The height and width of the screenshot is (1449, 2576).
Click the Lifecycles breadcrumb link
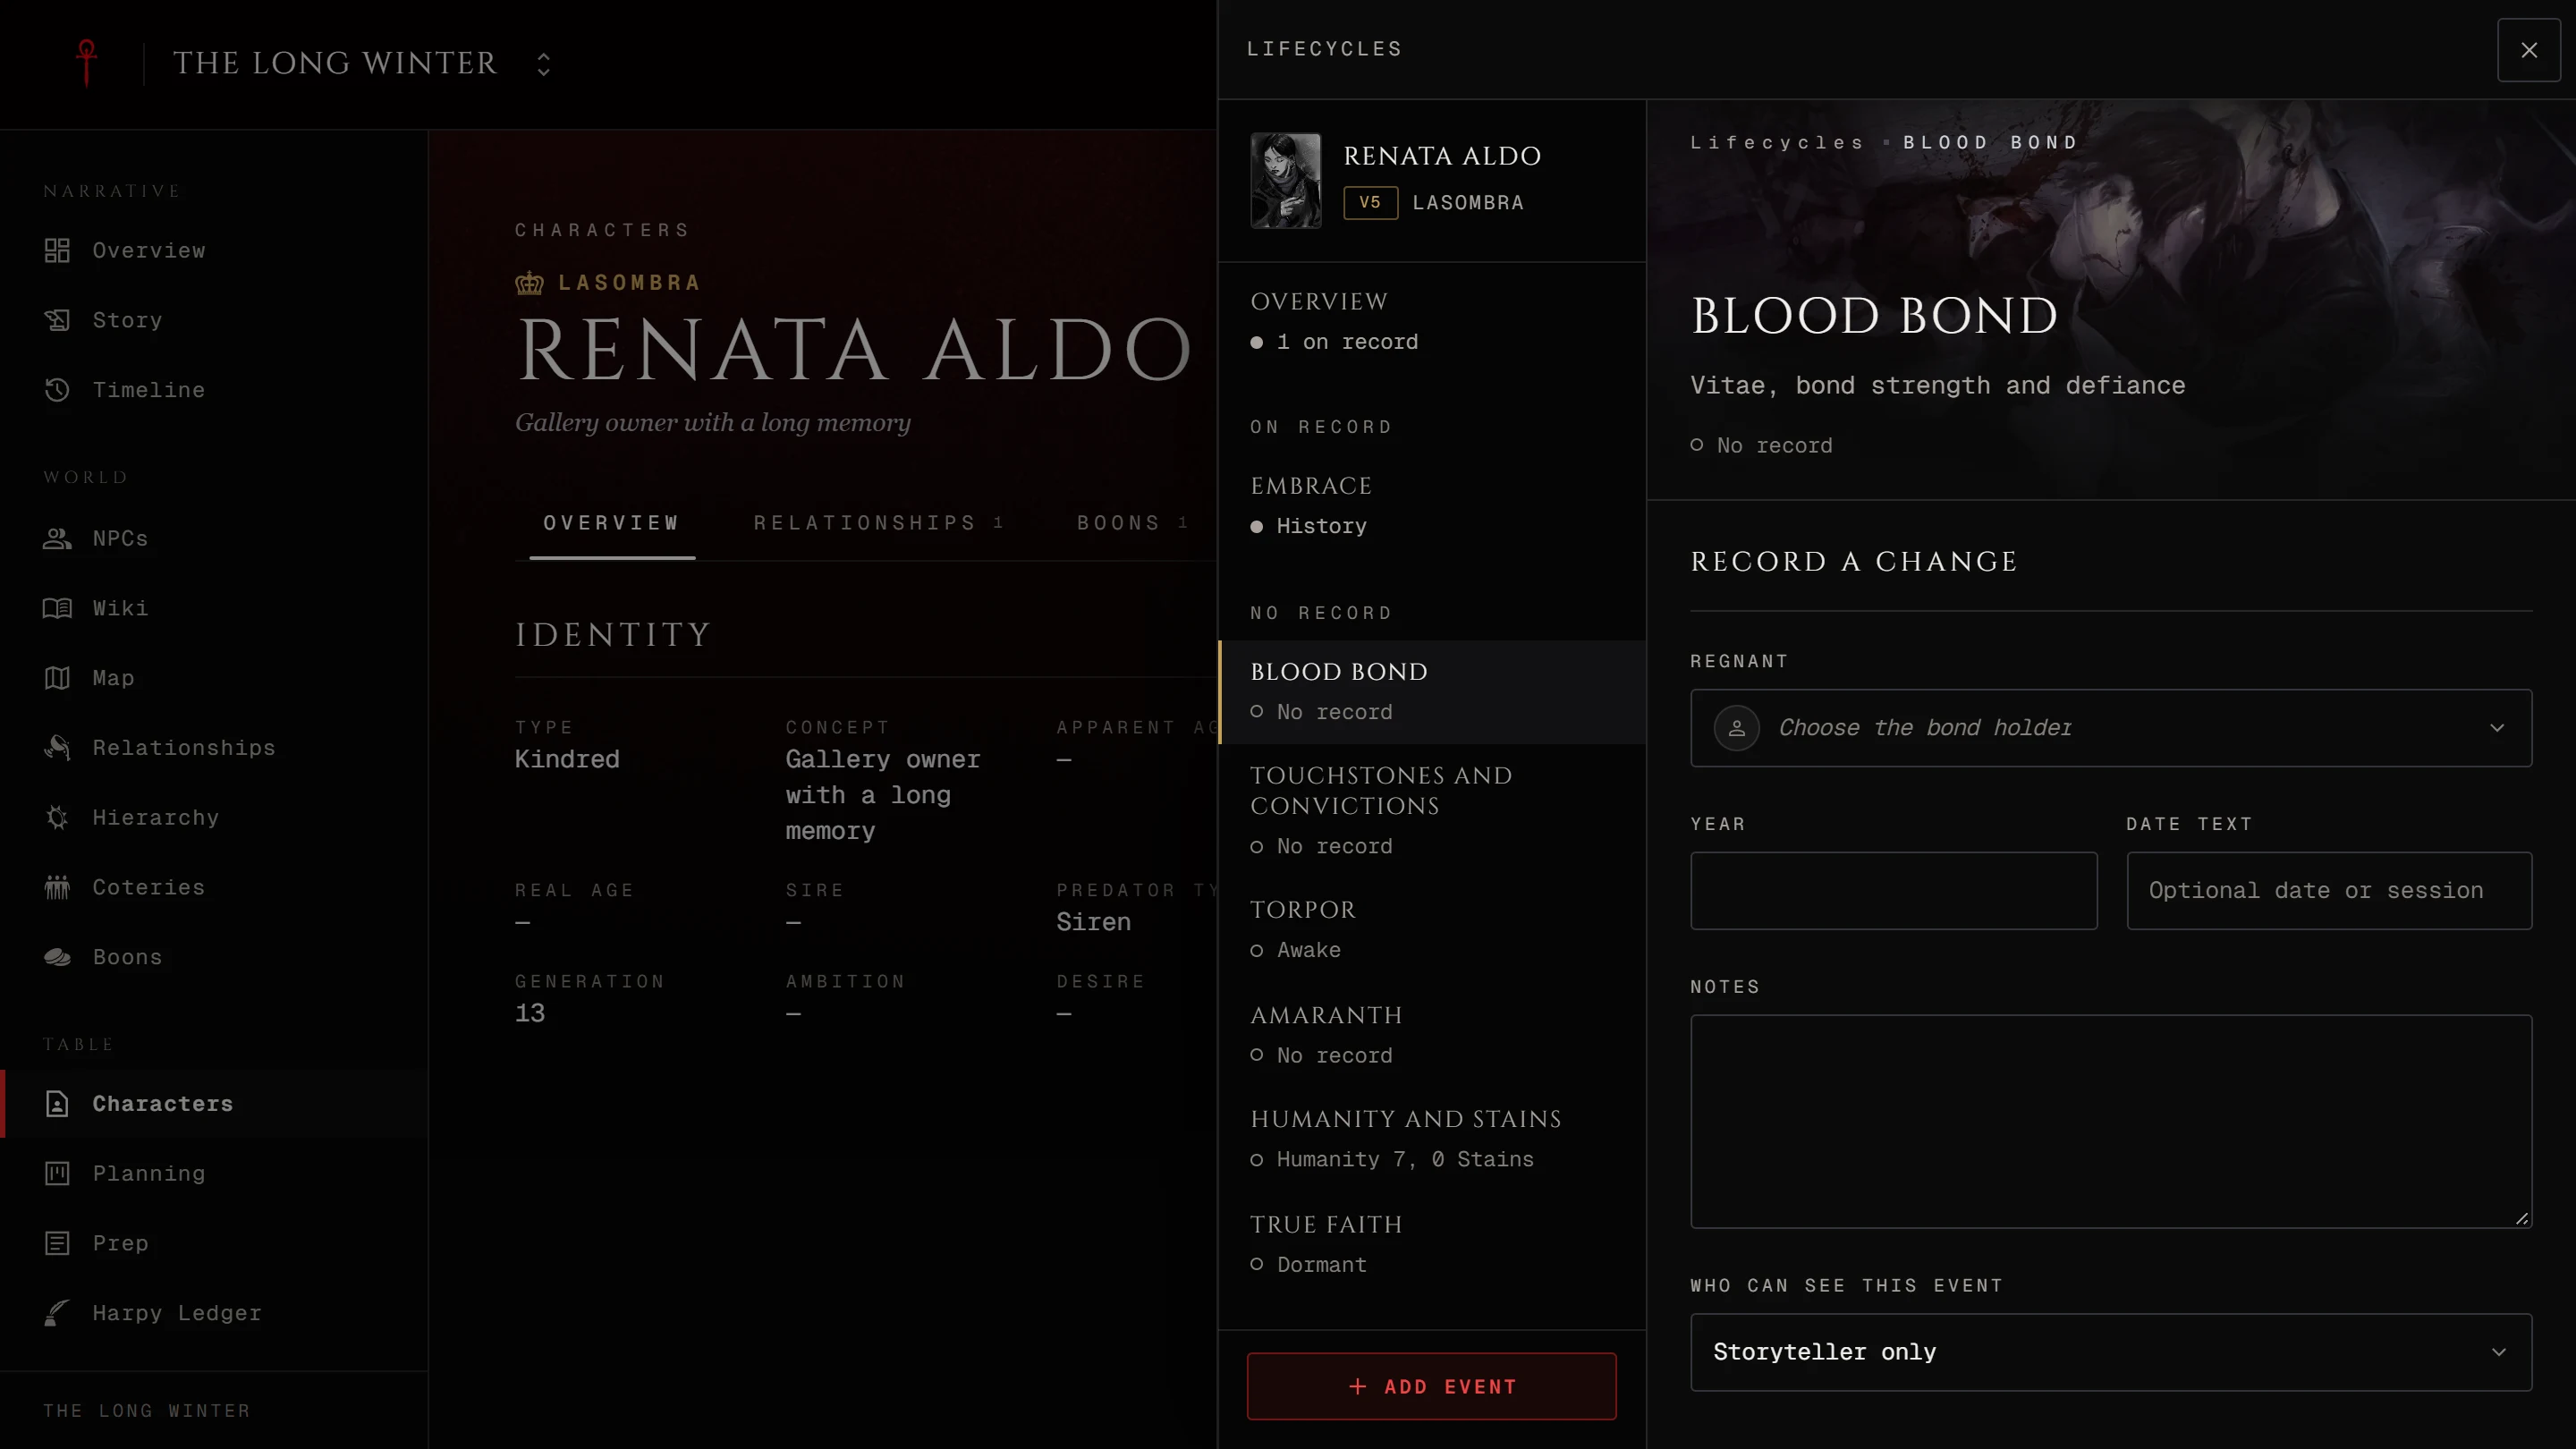click(x=1777, y=142)
